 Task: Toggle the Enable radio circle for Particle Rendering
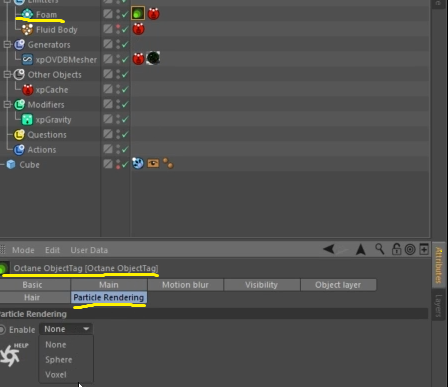tap(2, 330)
